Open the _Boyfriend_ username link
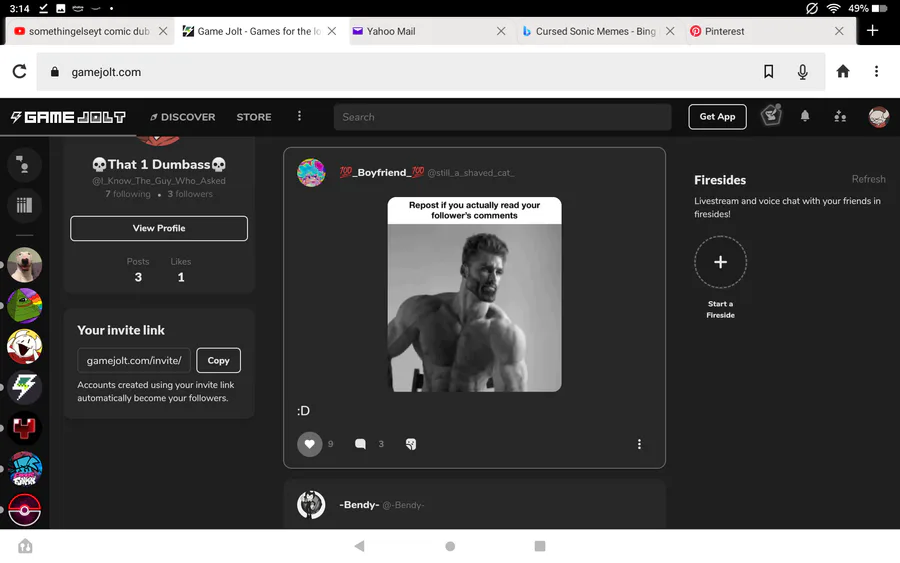 coord(381,172)
